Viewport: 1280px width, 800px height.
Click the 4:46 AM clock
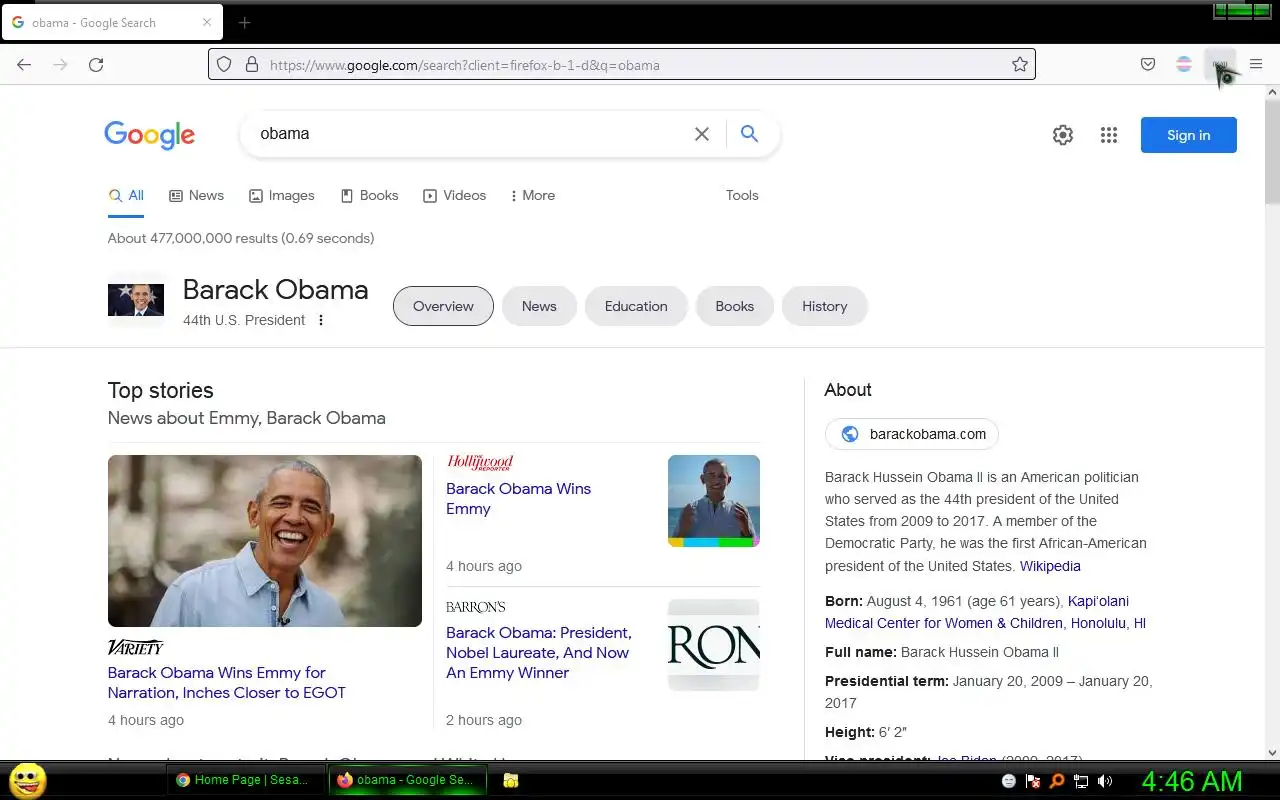click(1192, 781)
